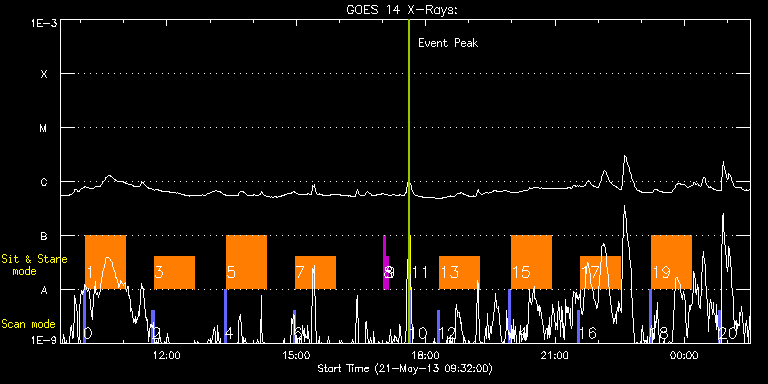Click the magenta bar near number 8
Screen dimensions: 768x384
point(385,263)
